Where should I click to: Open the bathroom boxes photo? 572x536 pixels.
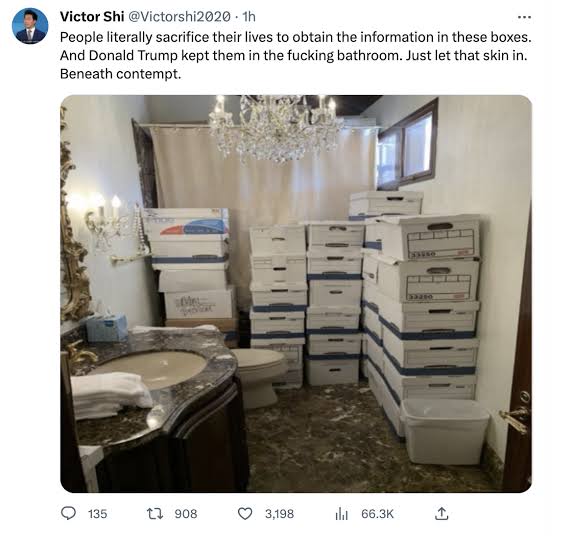pos(296,294)
